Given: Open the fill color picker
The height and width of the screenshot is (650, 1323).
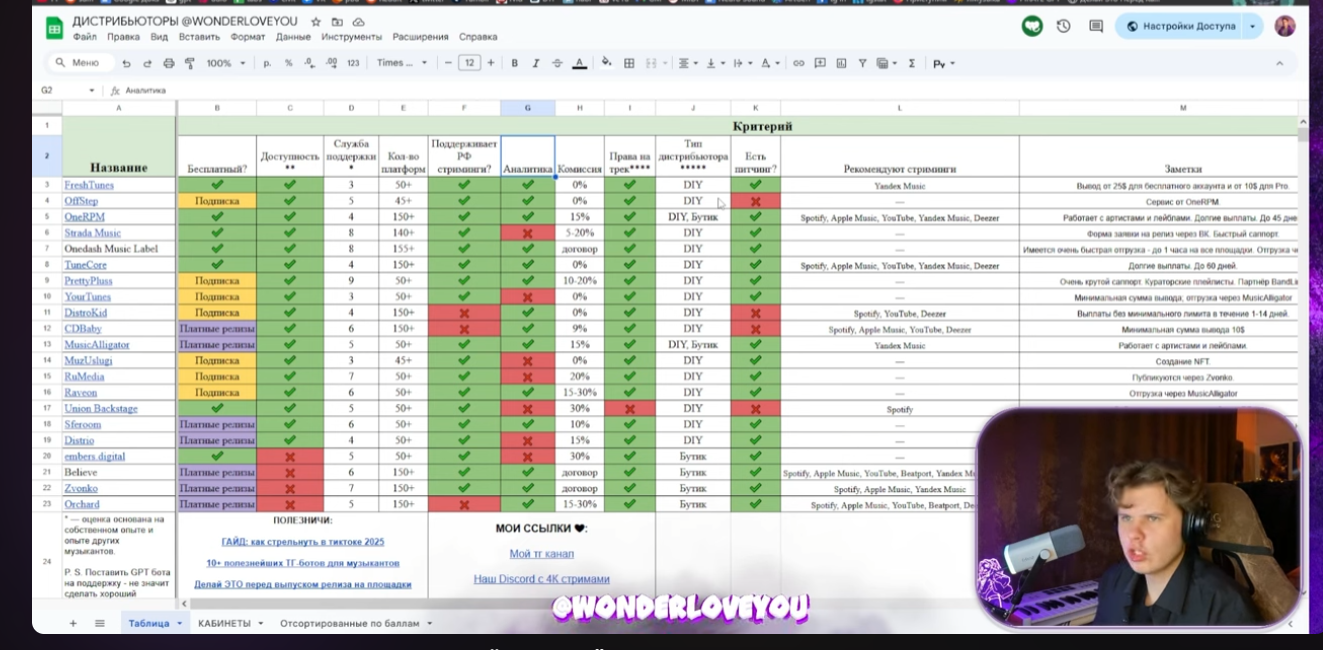Looking at the screenshot, I should tap(606, 63).
